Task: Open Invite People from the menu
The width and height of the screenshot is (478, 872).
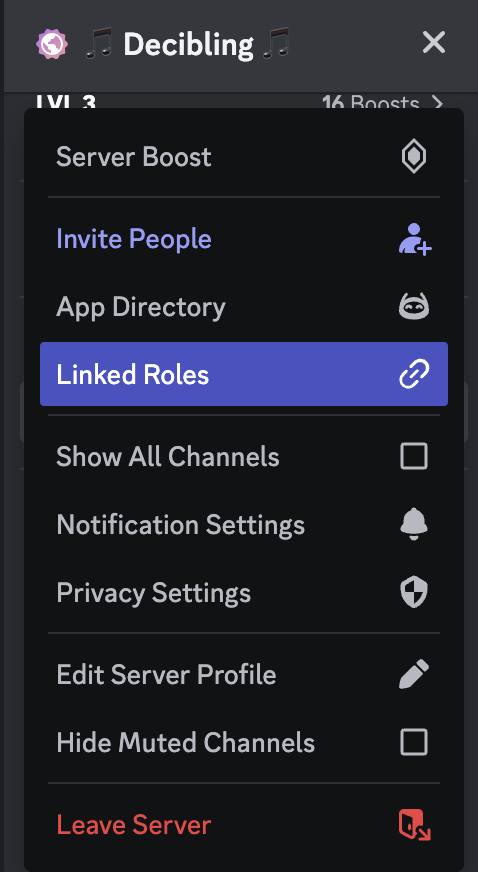Action: [244, 239]
